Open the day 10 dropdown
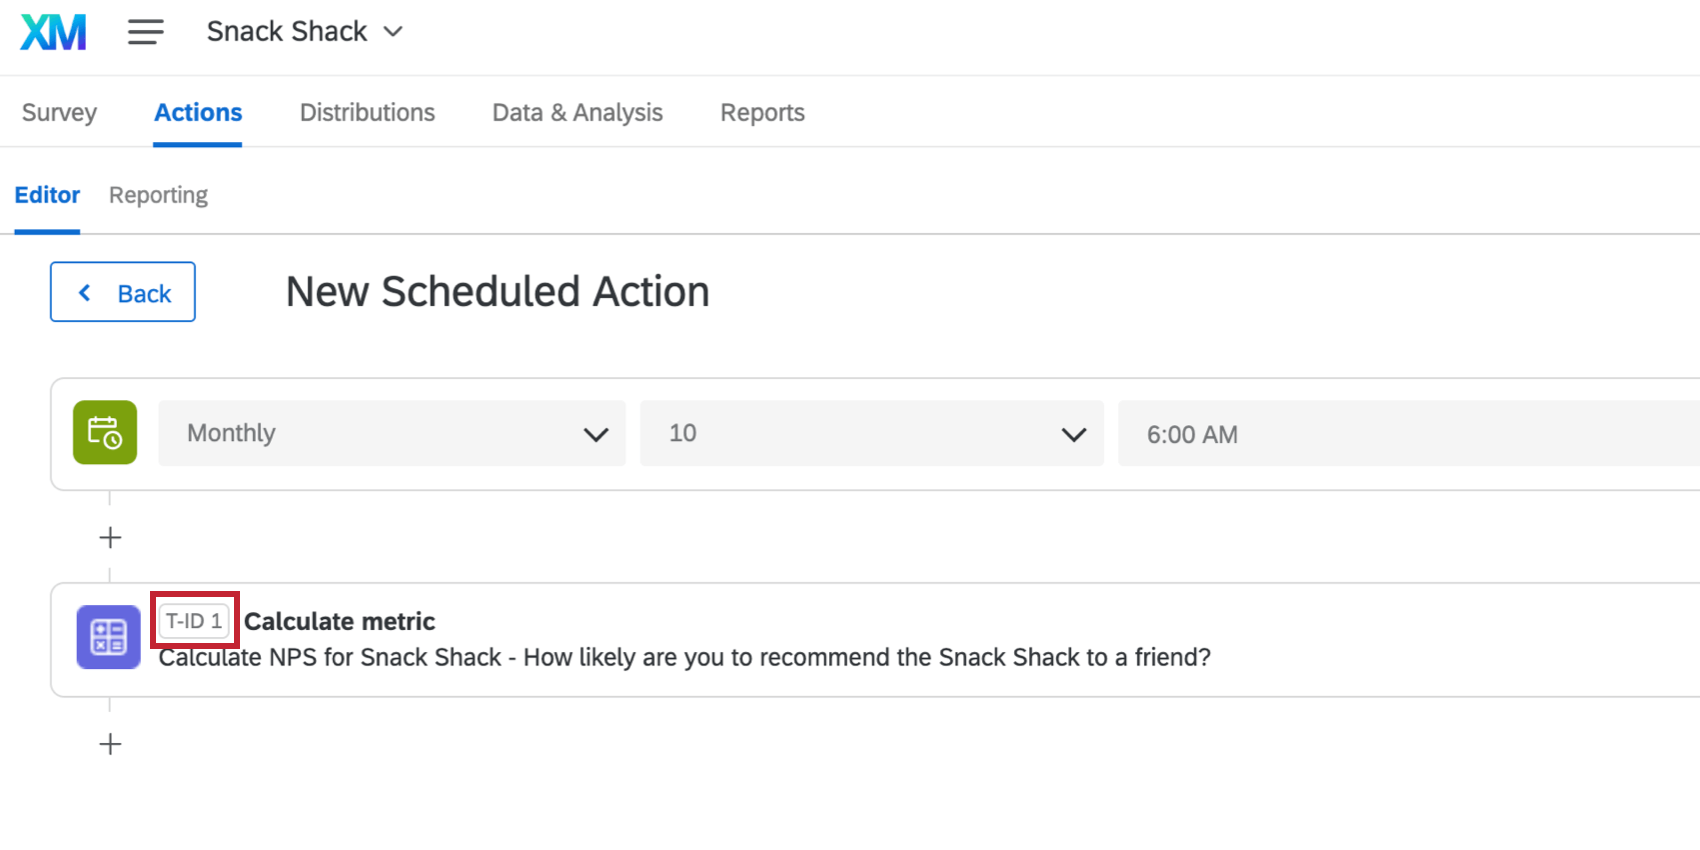 (x=872, y=433)
